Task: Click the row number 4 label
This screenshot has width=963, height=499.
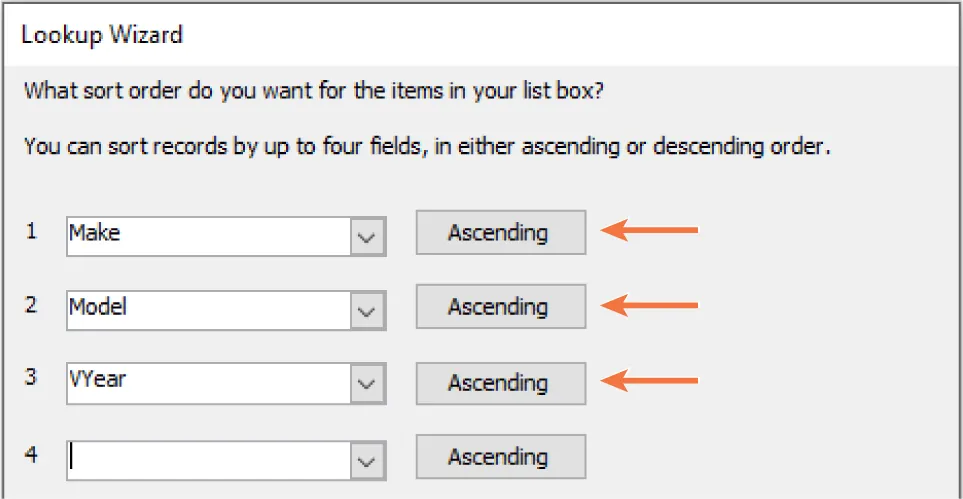Action: 32,455
